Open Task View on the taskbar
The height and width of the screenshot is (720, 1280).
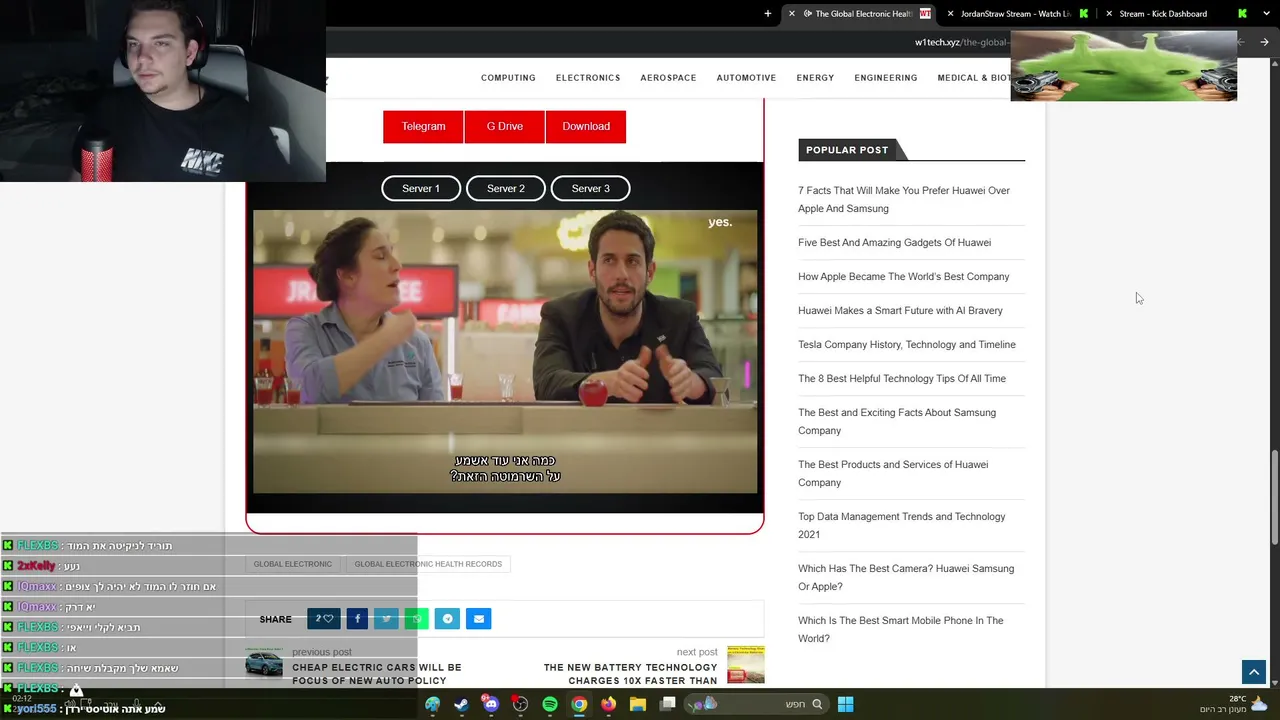(668, 704)
